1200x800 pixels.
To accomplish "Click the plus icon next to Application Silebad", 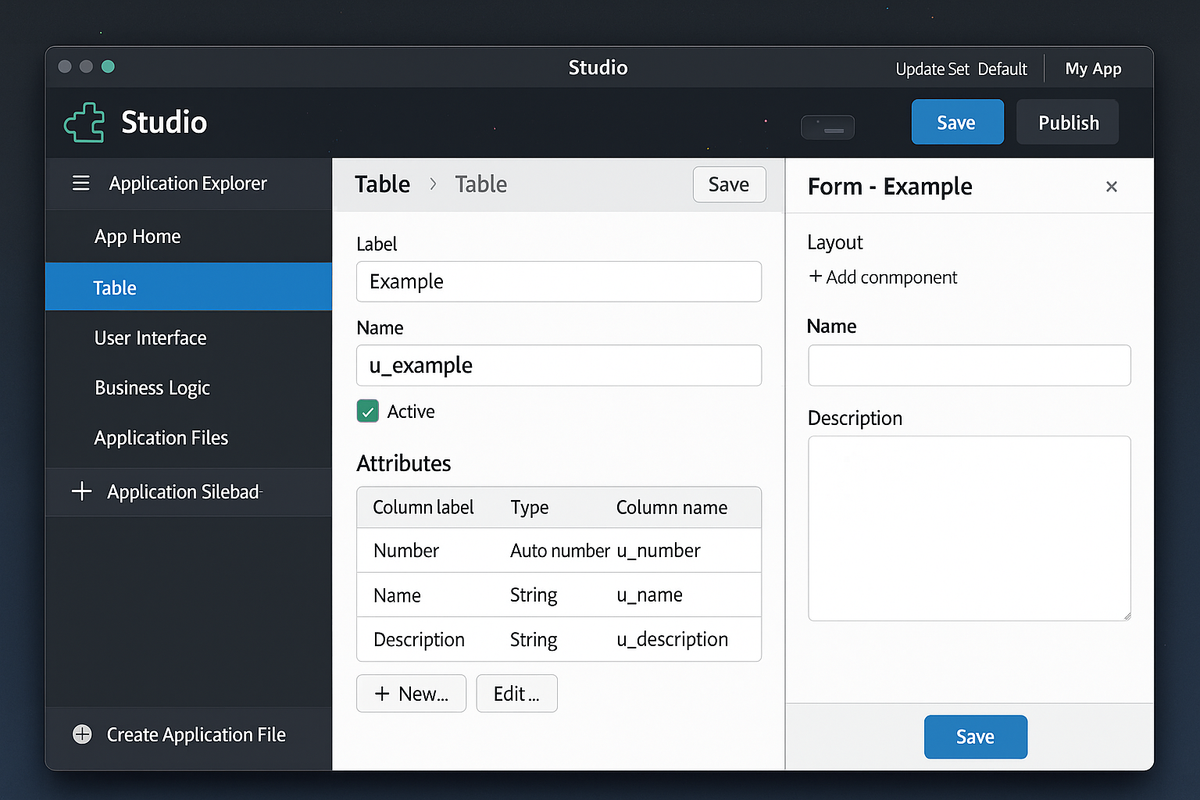I will [x=82, y=491].
